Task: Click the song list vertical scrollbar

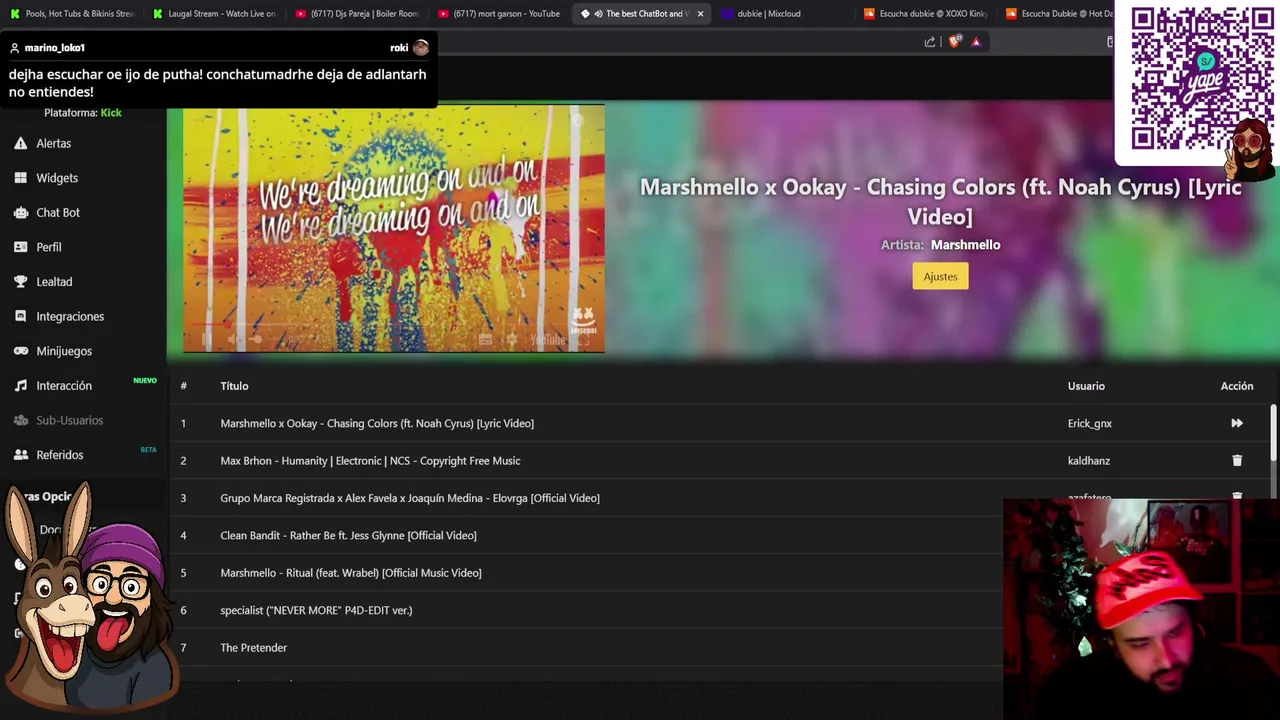Action: click(x=1273, y=432)
